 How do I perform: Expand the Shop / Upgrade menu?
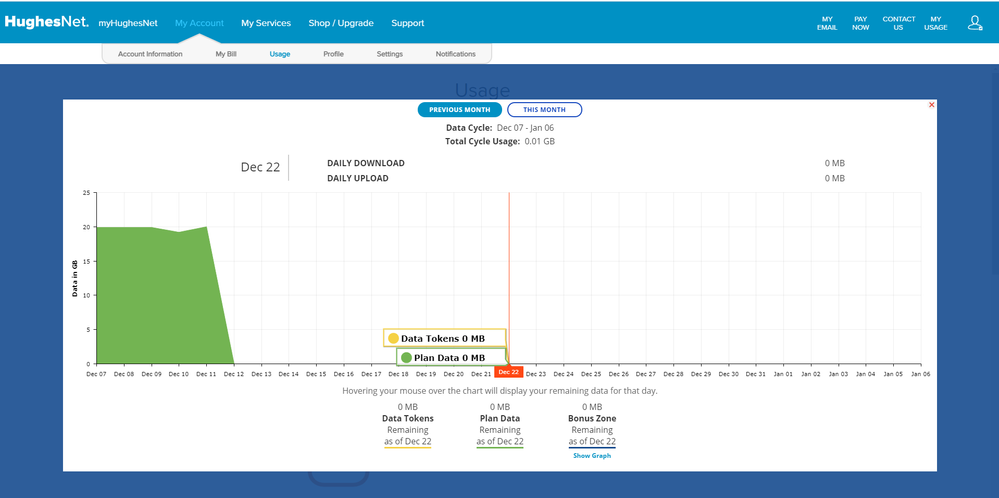341,23
